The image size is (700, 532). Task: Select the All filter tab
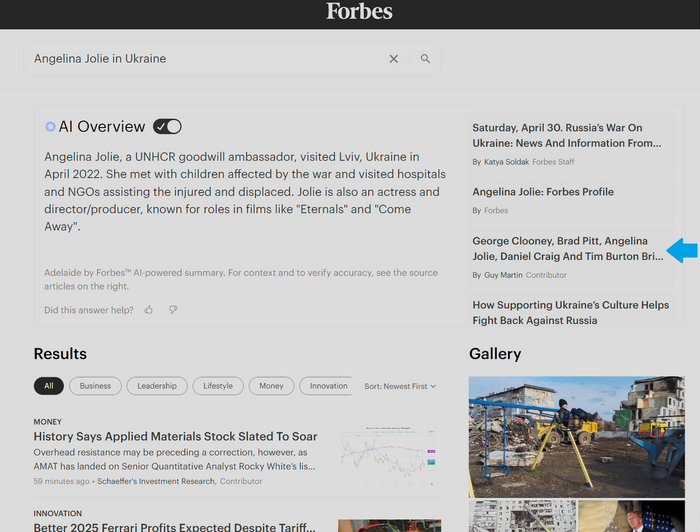49,386
